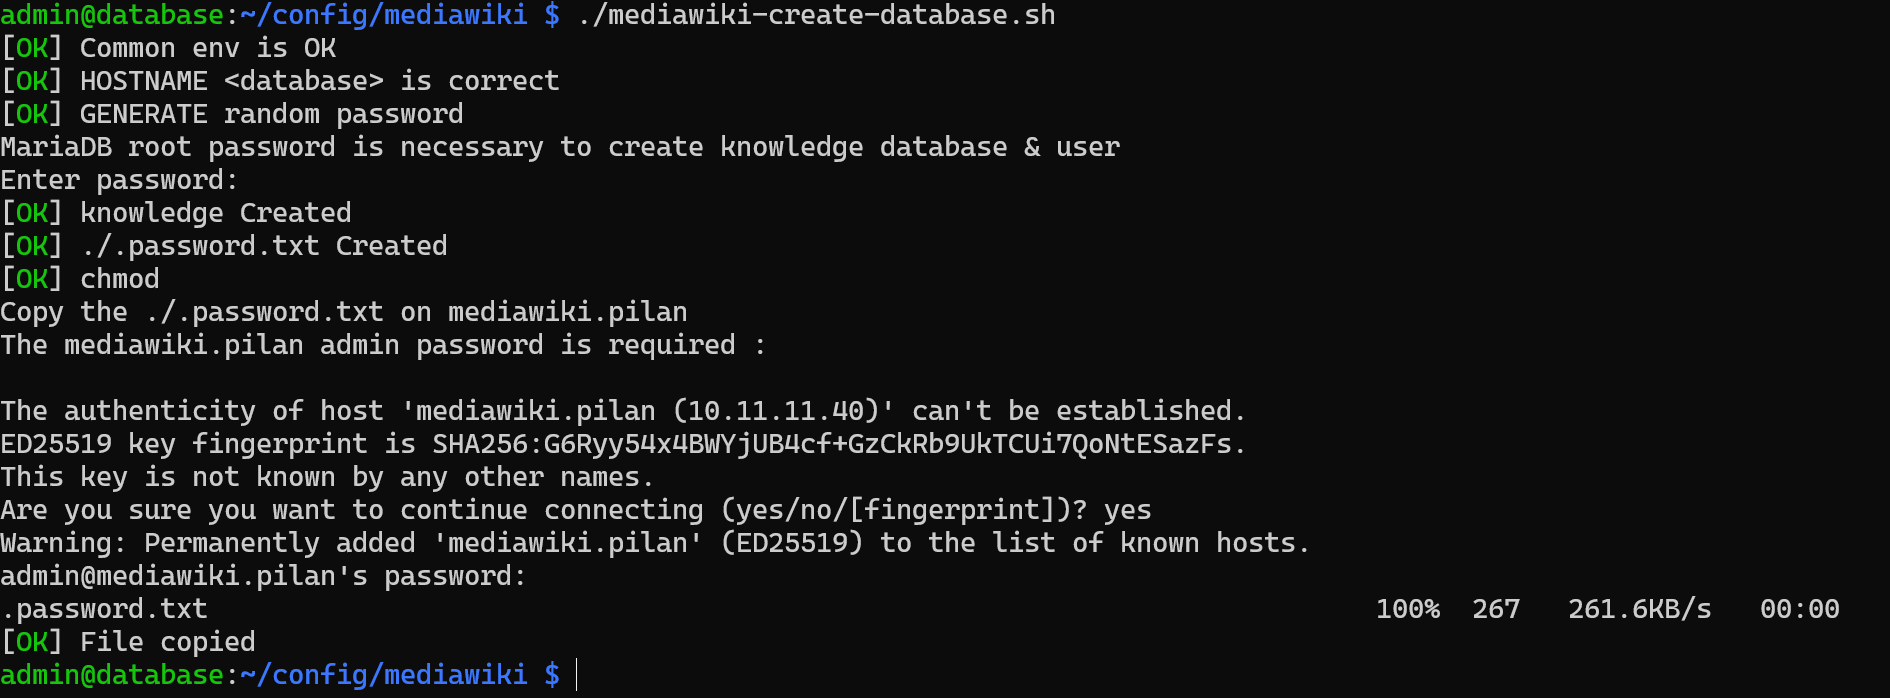Image resolution: width=1890 pixels, height=698 pixels.
Task: Click the 'knowledge Created' status line
Action: tap(215, 213)
